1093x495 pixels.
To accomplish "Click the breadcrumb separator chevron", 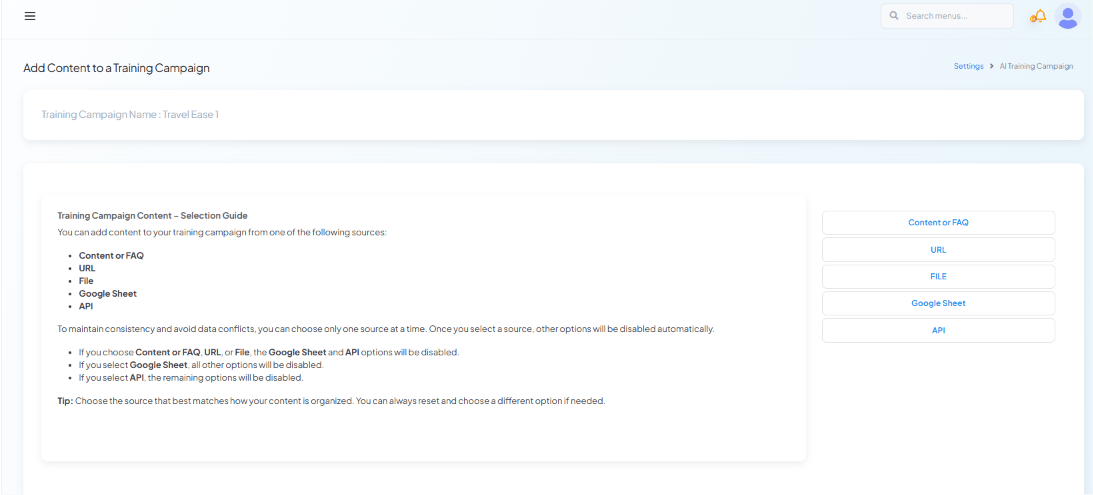I will pos(991,66).
